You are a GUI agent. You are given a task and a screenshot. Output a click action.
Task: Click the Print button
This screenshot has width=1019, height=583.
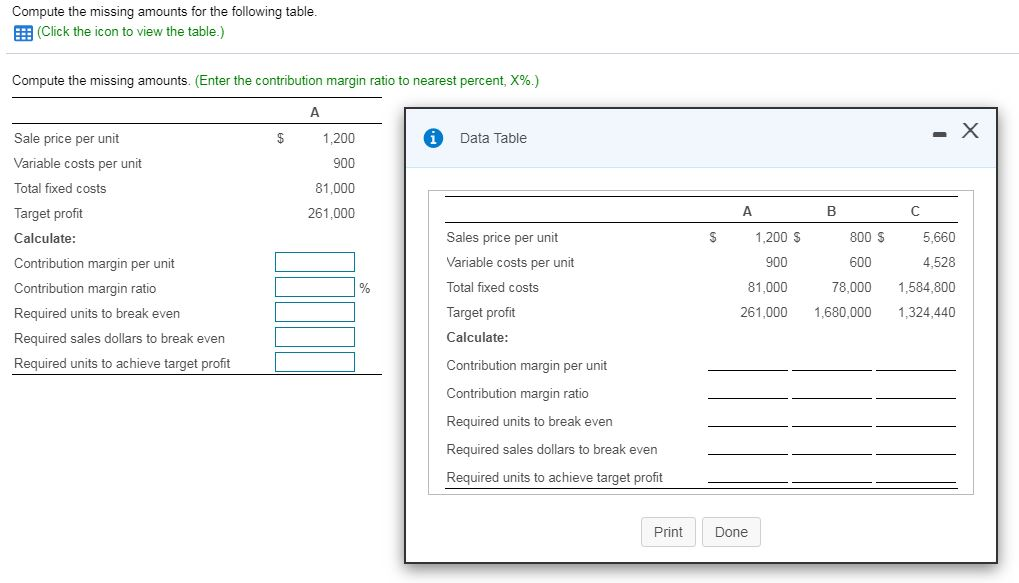[x=667, y=532]
